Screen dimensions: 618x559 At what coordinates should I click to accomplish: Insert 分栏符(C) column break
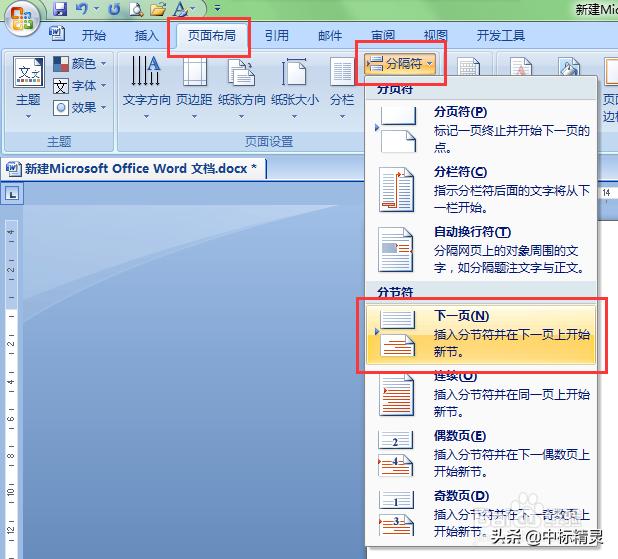(x=481, y=189)
